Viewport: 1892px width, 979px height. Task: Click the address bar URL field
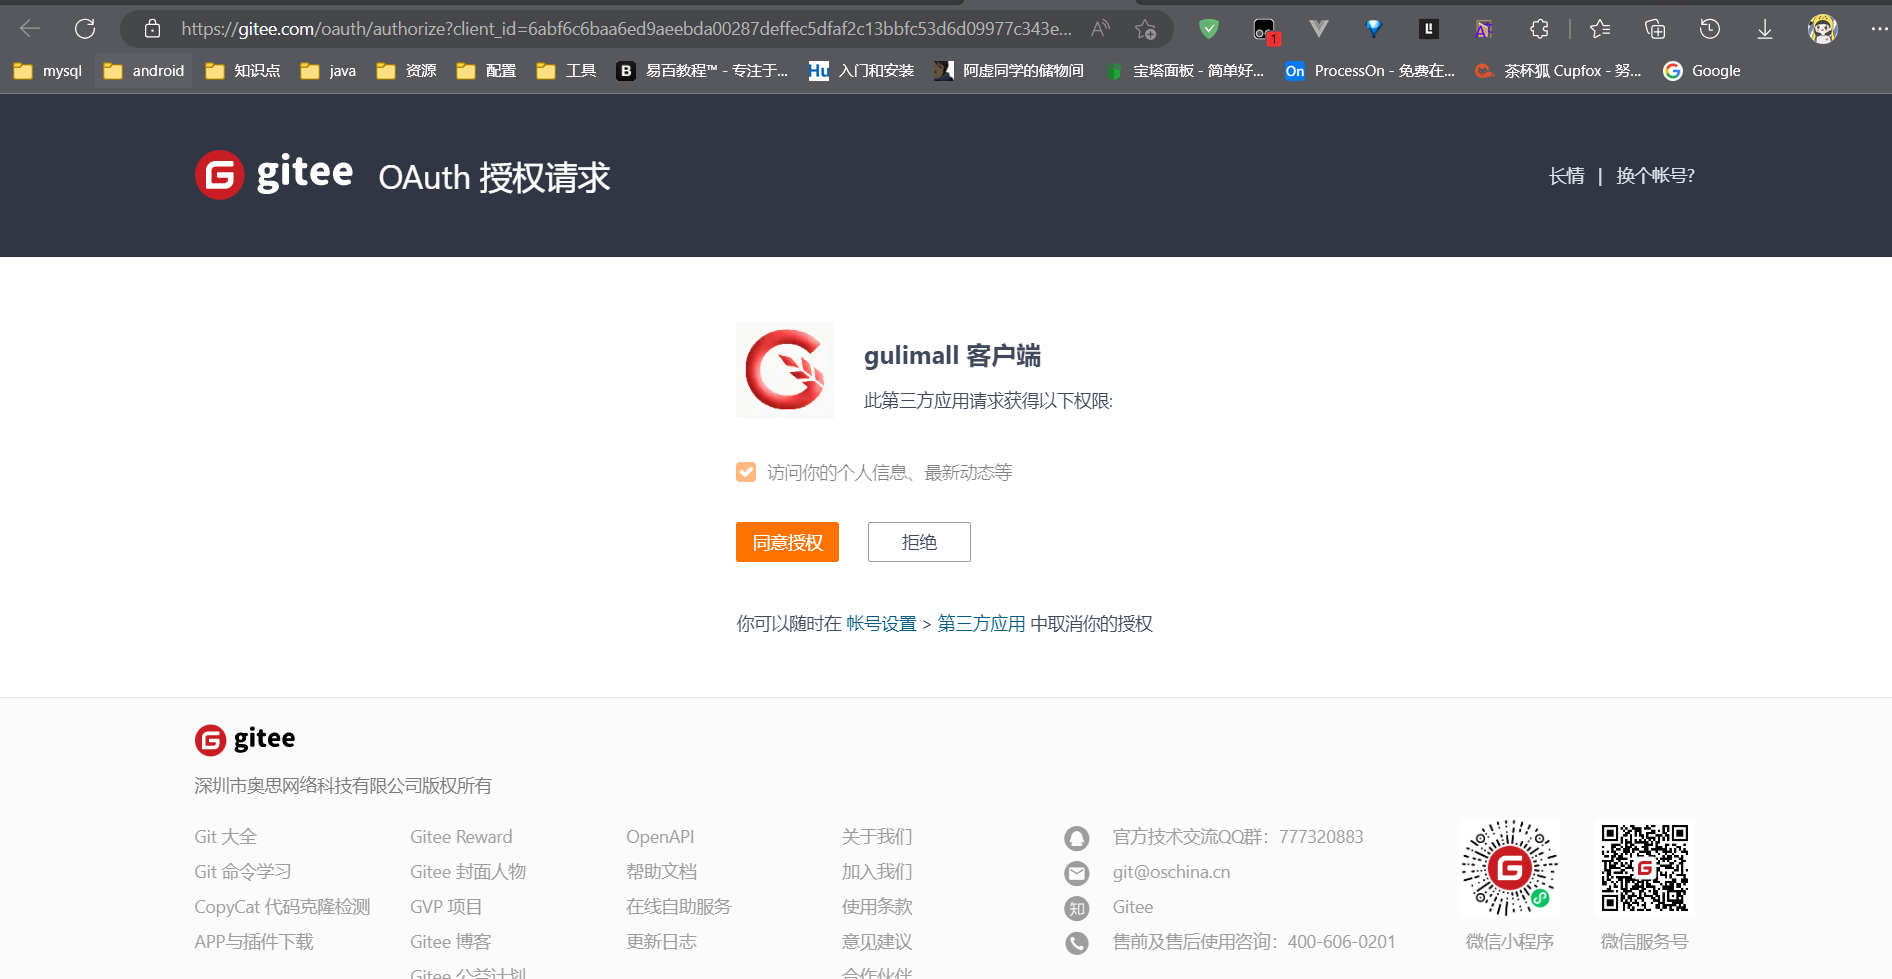(626, 29)
